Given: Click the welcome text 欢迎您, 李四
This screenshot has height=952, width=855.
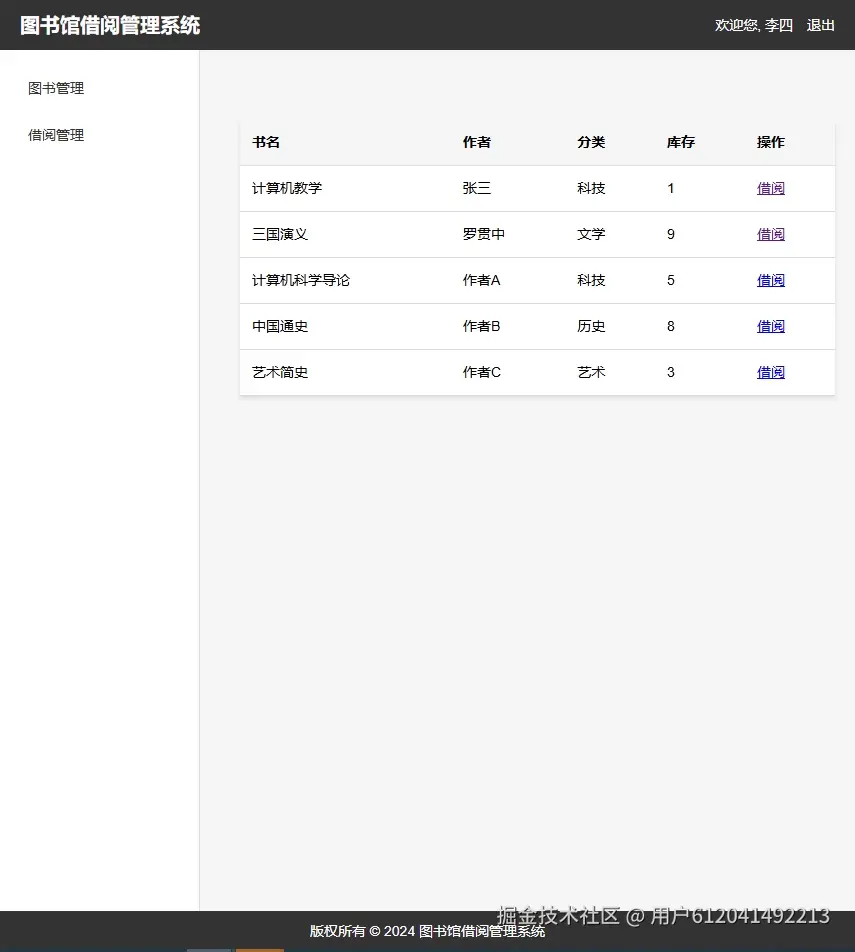Looking at the screenshot, I should coord(752,25).
